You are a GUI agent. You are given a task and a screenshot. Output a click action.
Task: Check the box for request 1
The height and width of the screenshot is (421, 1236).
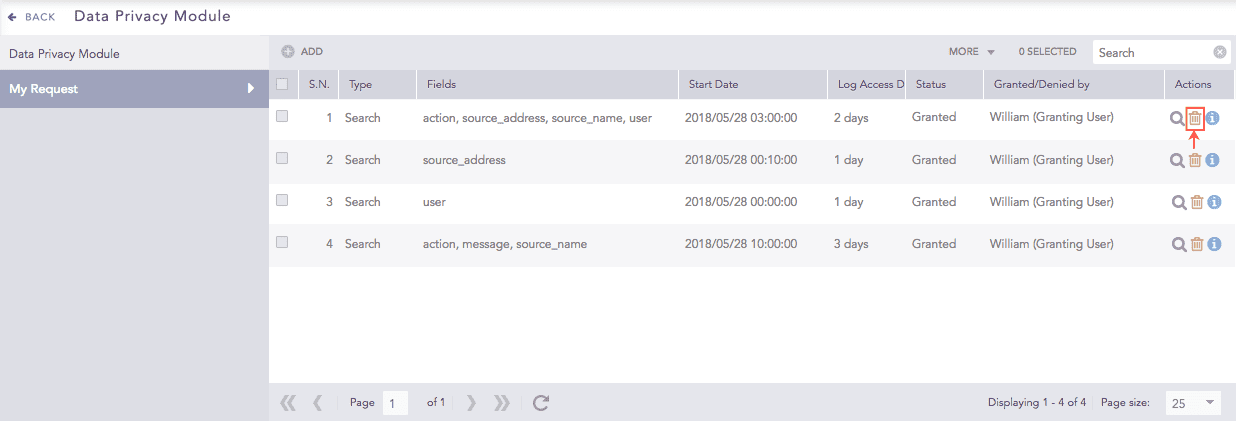[282, 116]
